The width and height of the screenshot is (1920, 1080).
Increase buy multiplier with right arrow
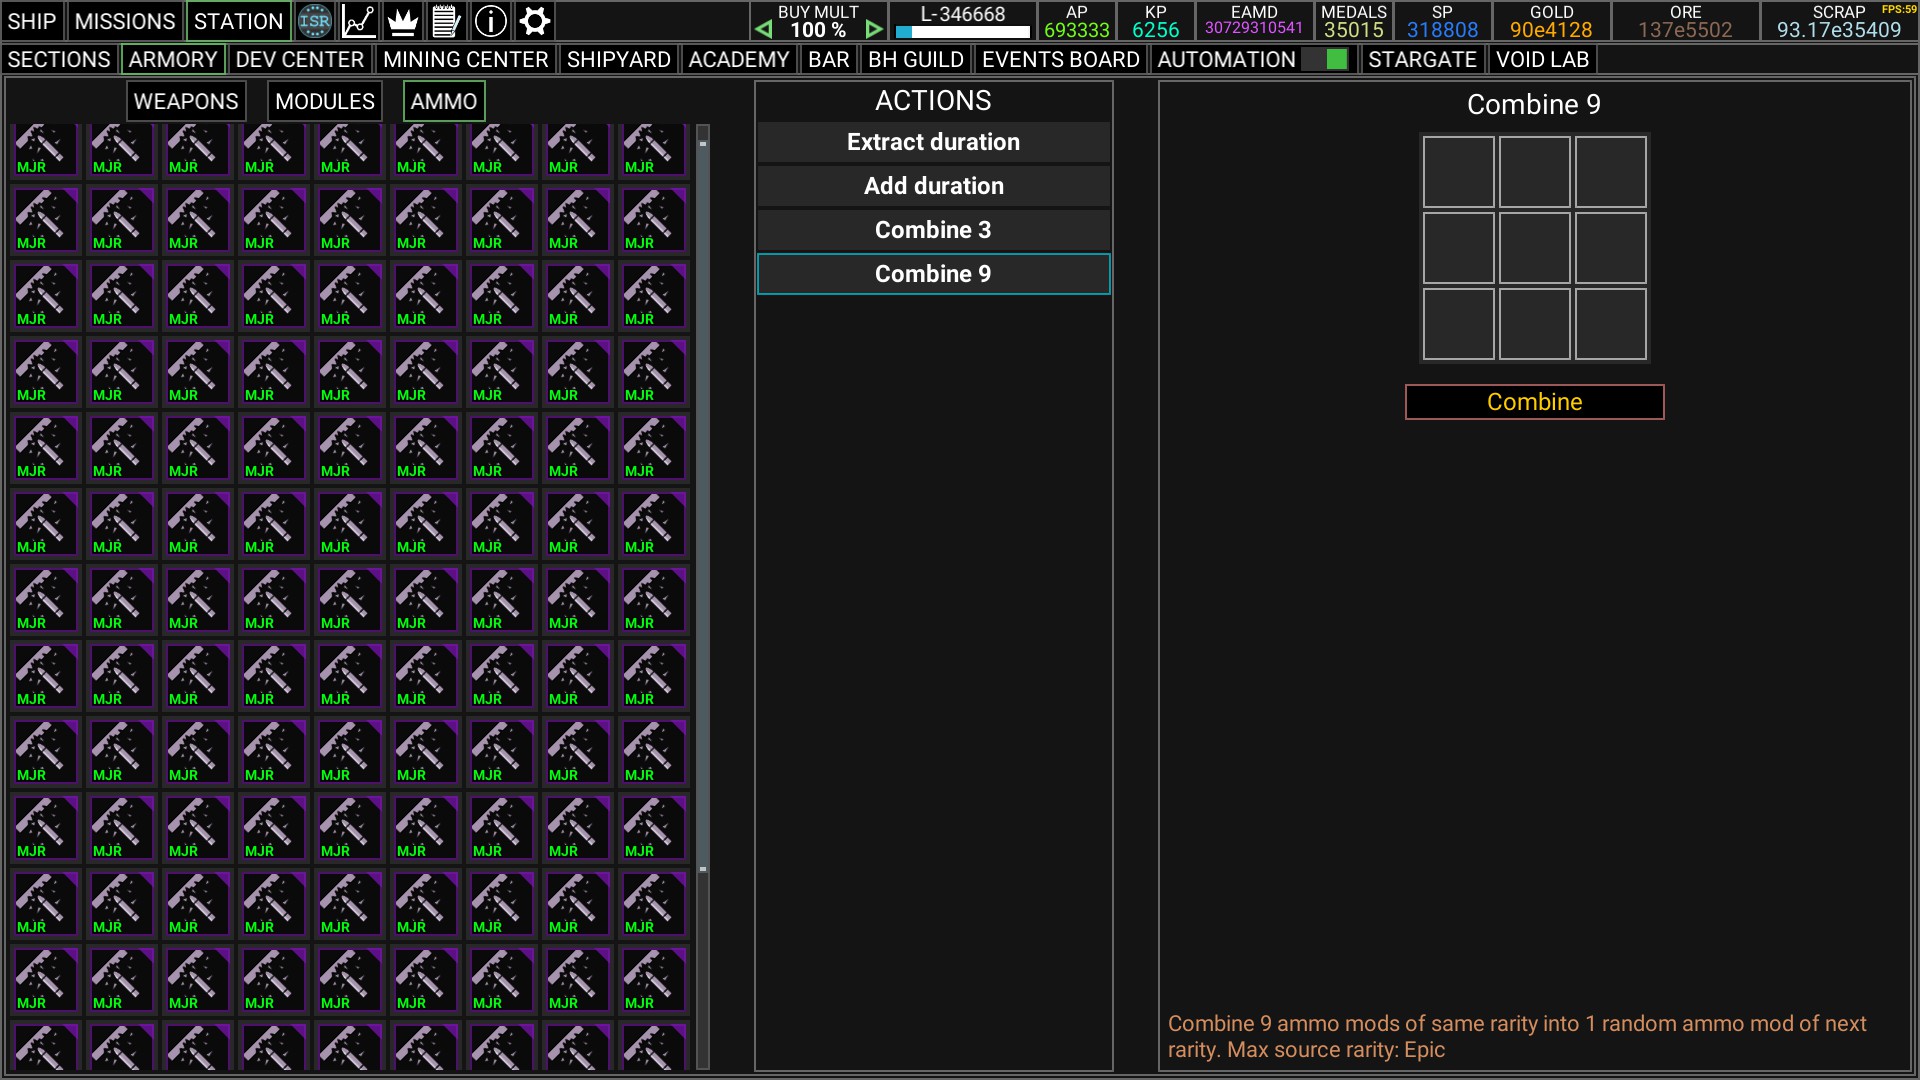pos(873,30)
